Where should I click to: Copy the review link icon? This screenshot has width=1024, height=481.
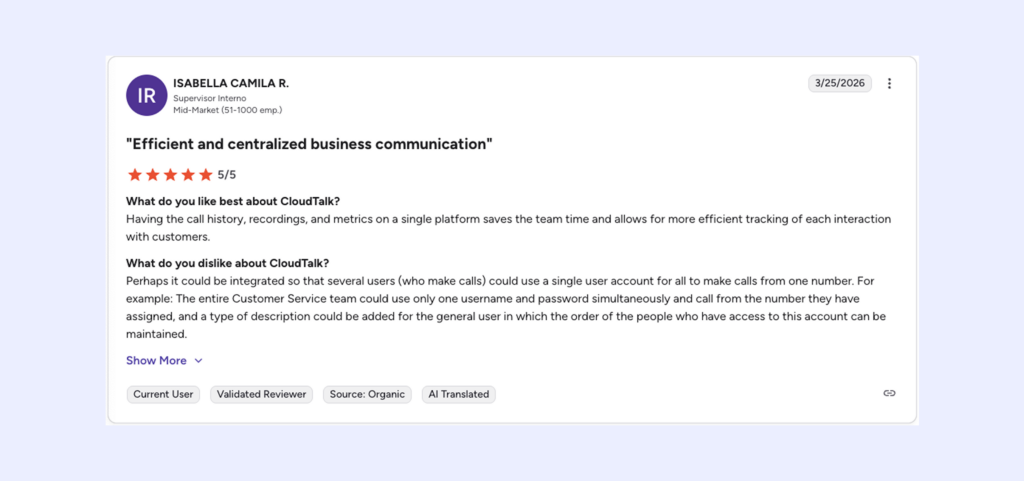[x=889, y=394]
